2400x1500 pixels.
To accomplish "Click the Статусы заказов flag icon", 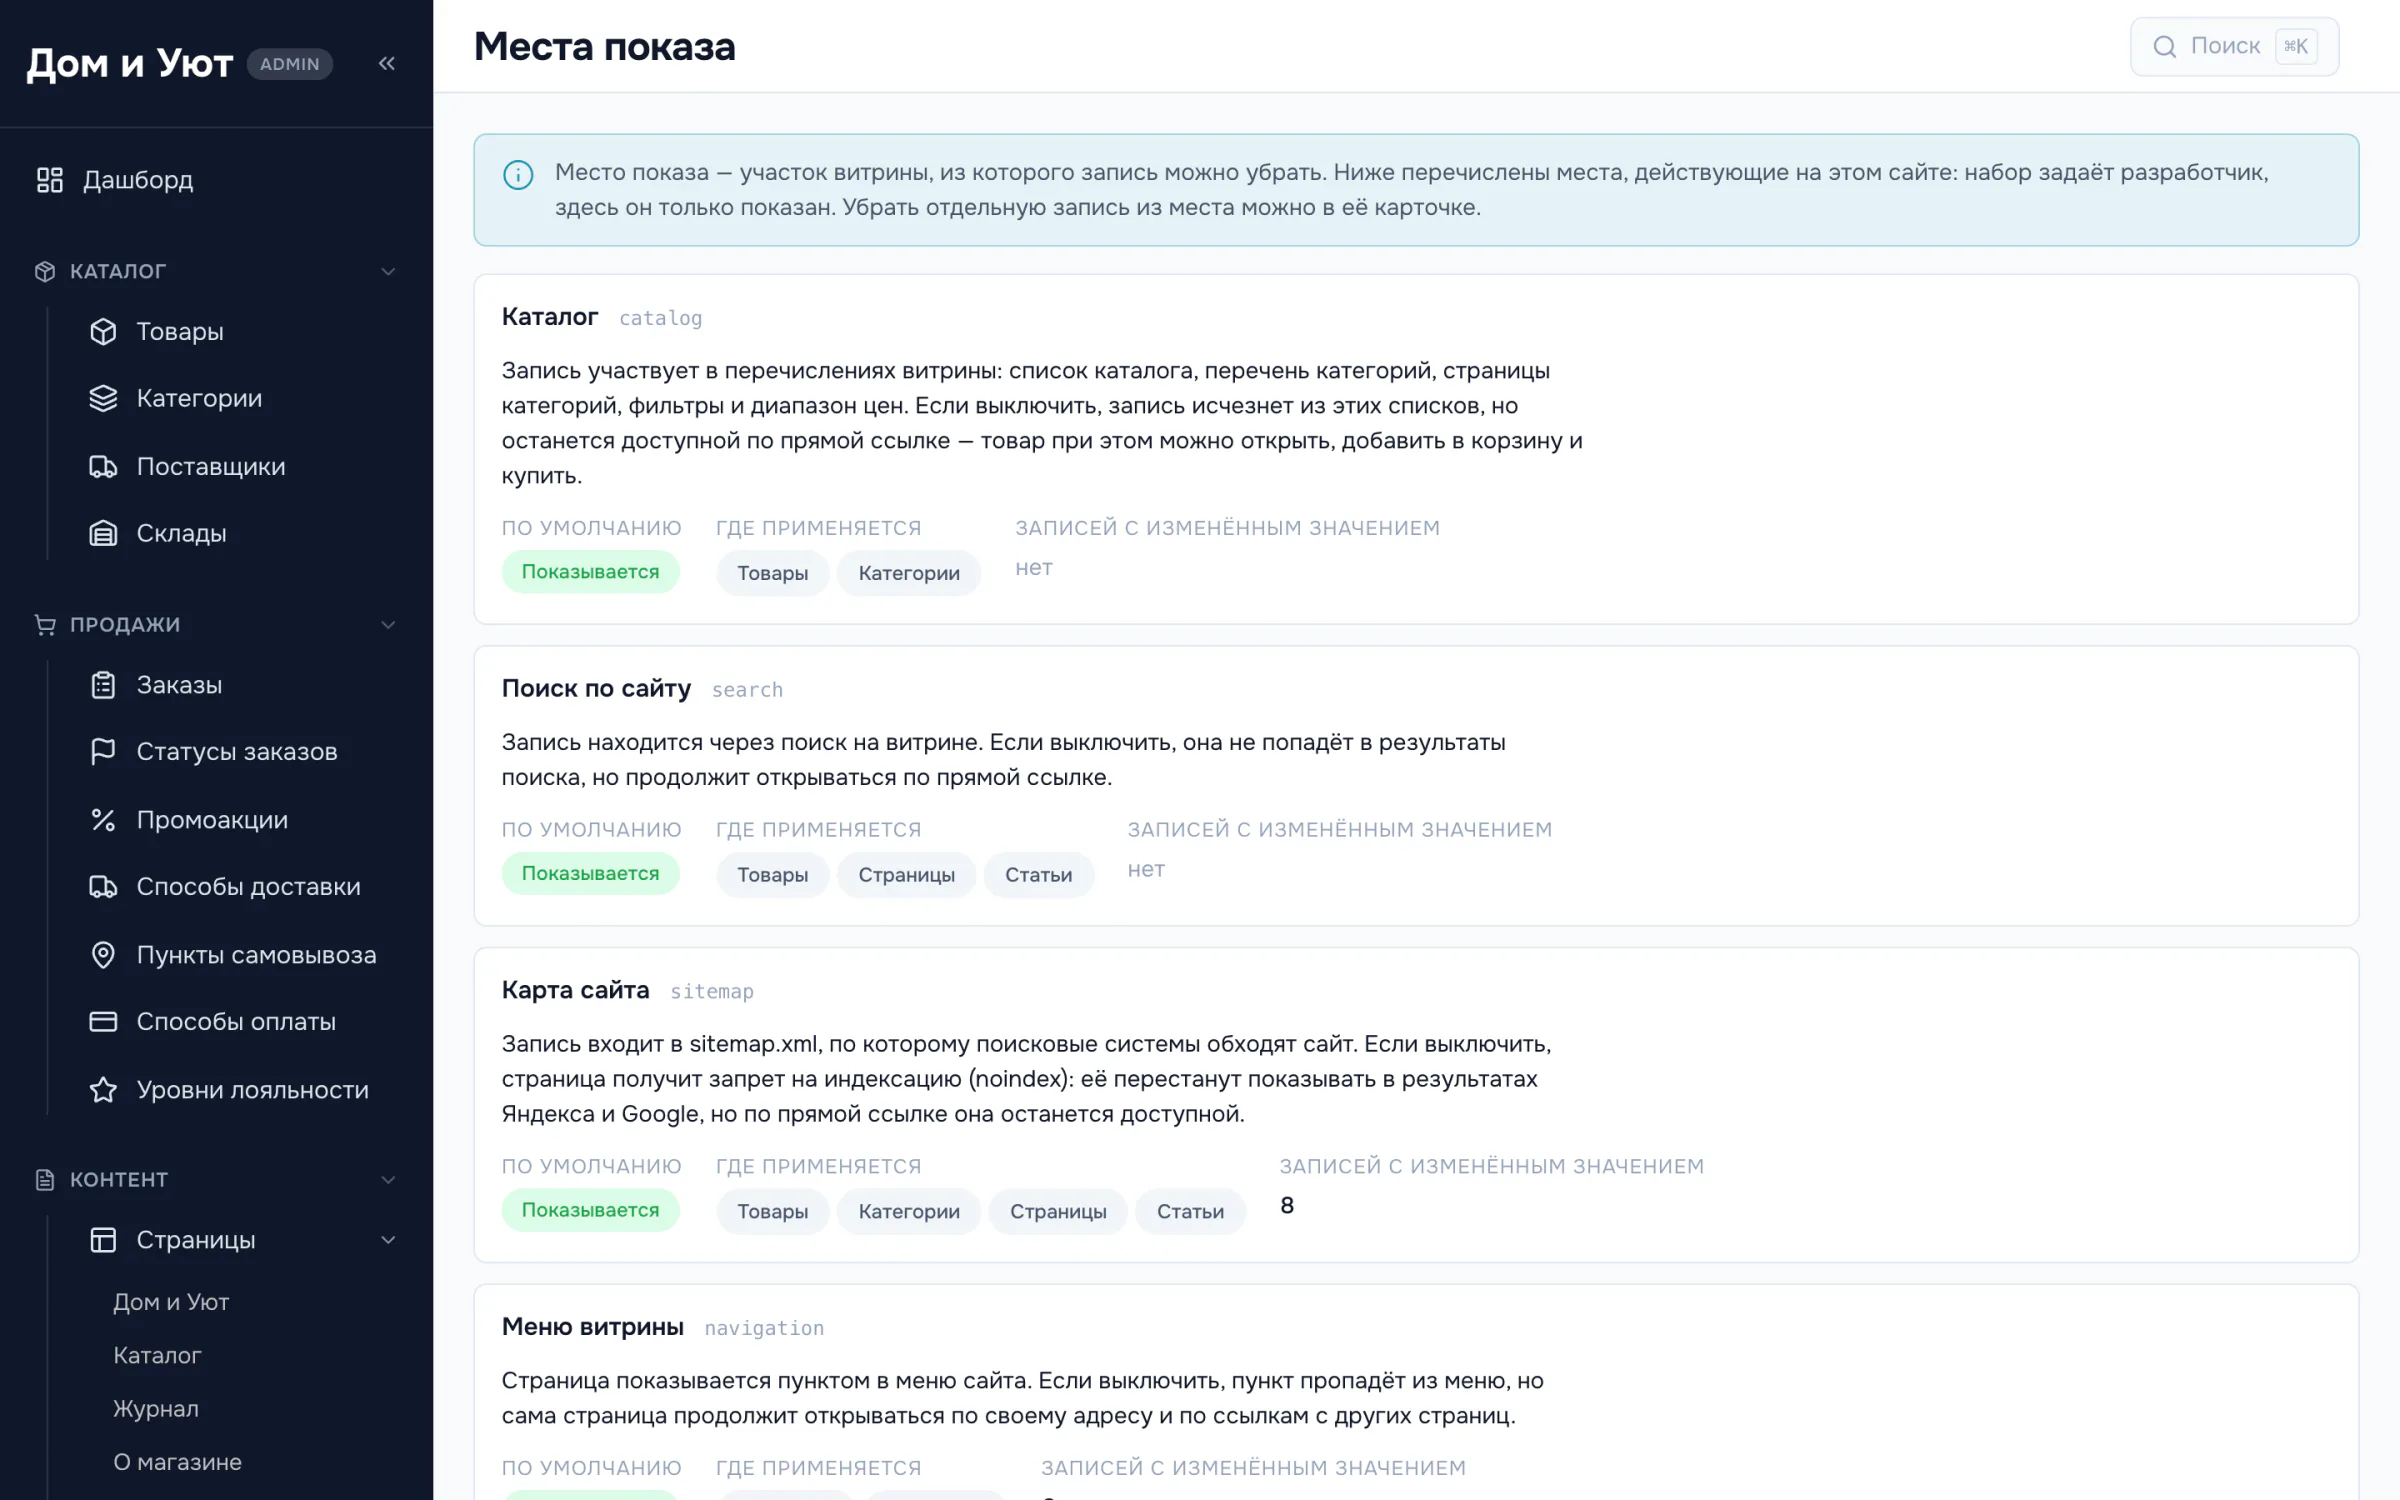I will pos(103,751).
